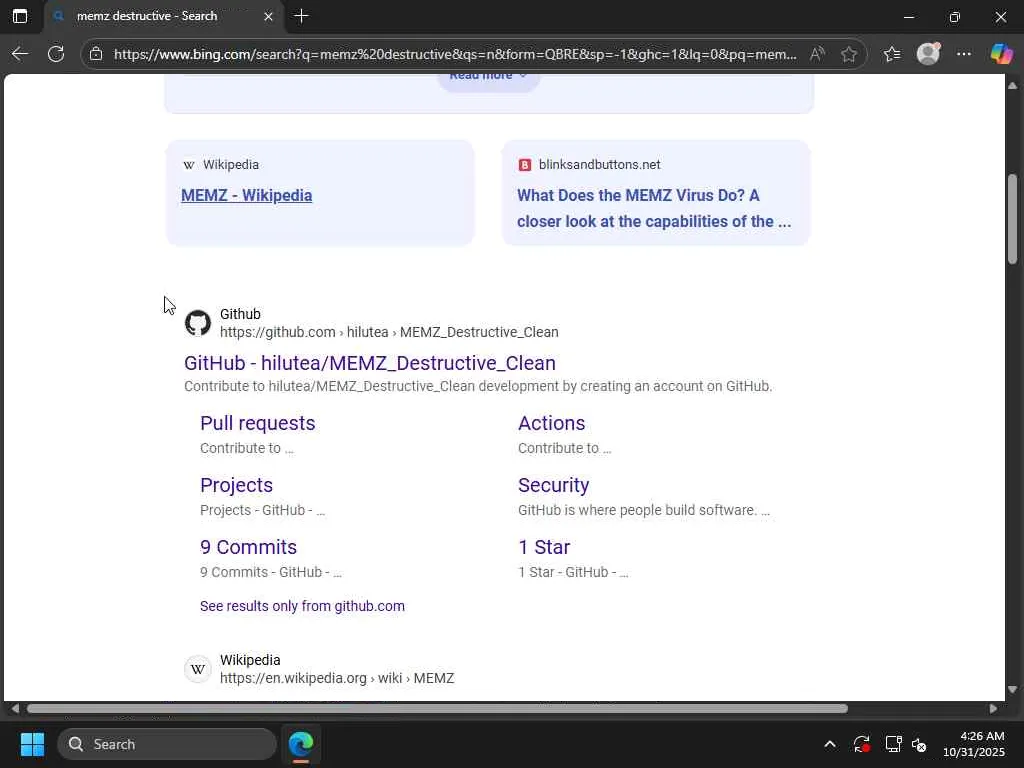Refresh the current page

click(x=56, y=54)
